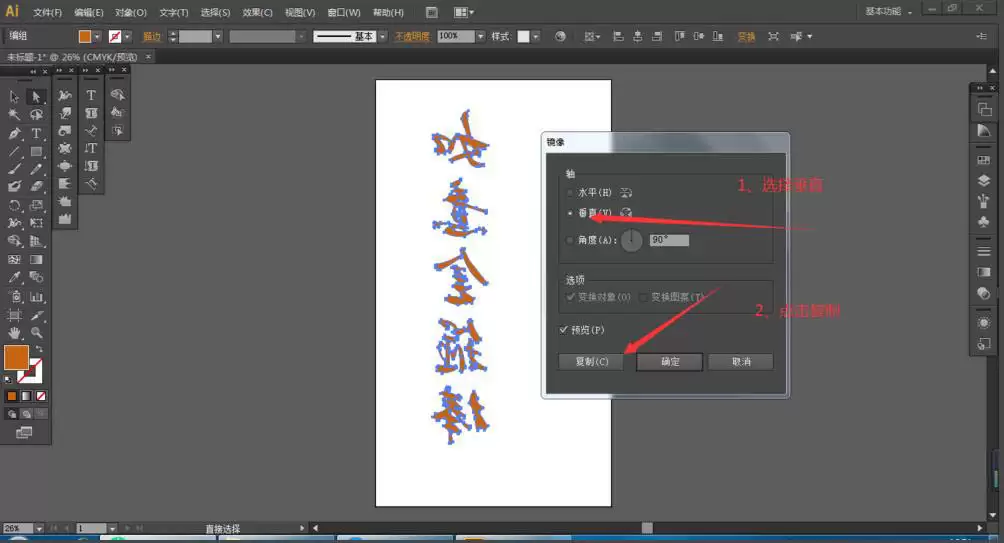Image resolution: width=1004 pixels, height=543 pixels.
Task: Select the Eyedropper tool
Action: click(14, 277)
